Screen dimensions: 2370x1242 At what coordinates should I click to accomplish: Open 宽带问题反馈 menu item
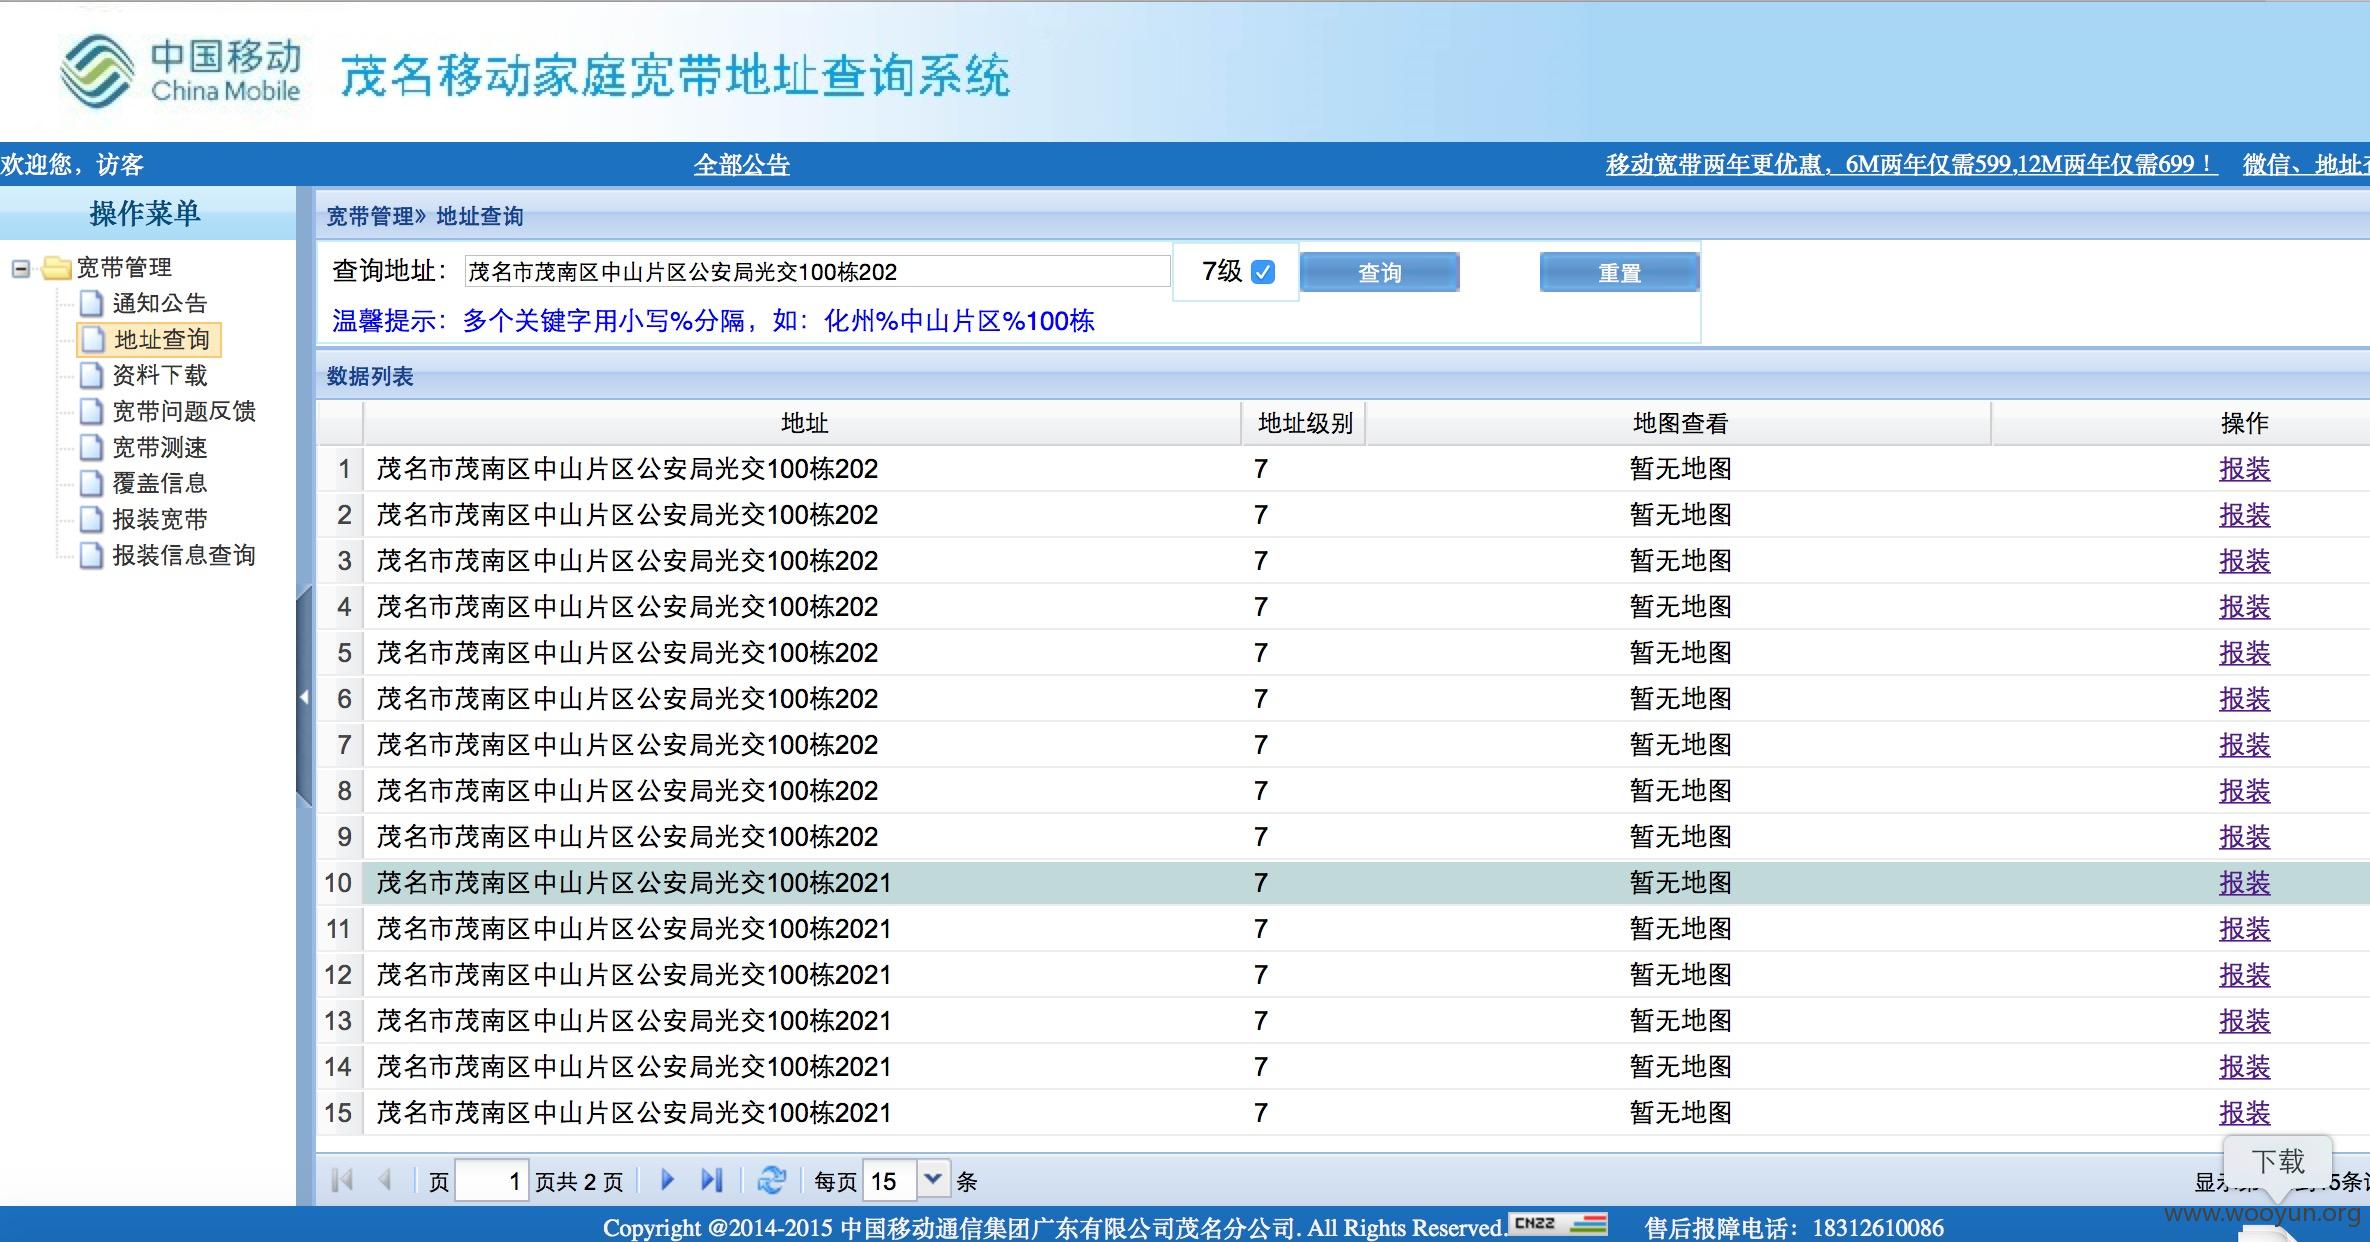click(183, 411)
